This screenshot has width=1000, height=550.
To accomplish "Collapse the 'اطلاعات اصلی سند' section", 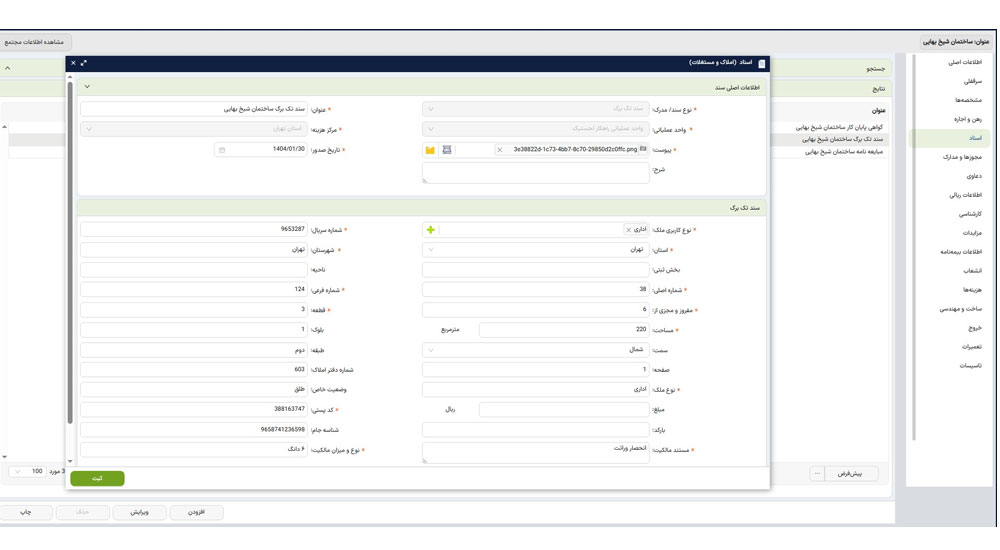I will click(87, 87).
